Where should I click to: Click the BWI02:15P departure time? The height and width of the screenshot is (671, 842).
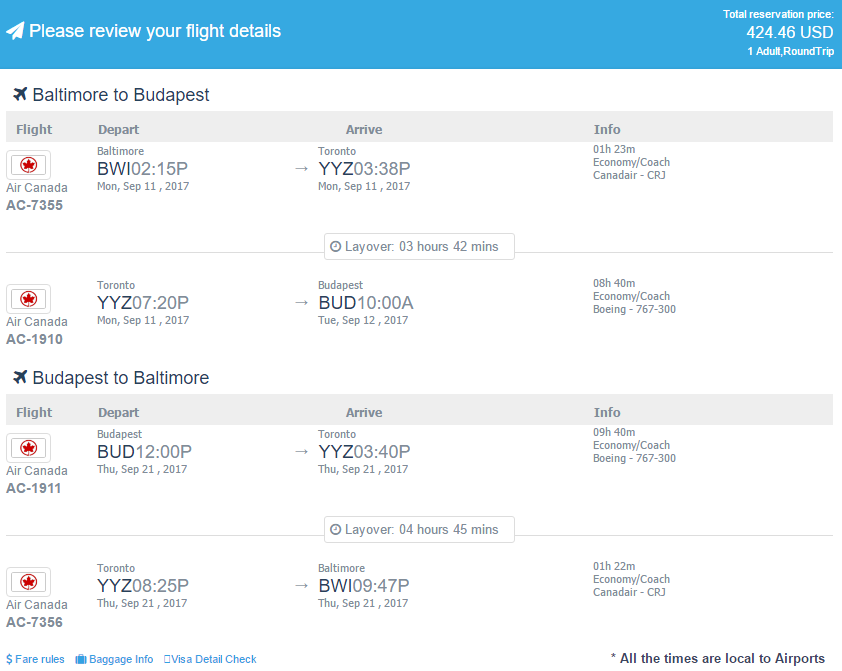[142, 169]
